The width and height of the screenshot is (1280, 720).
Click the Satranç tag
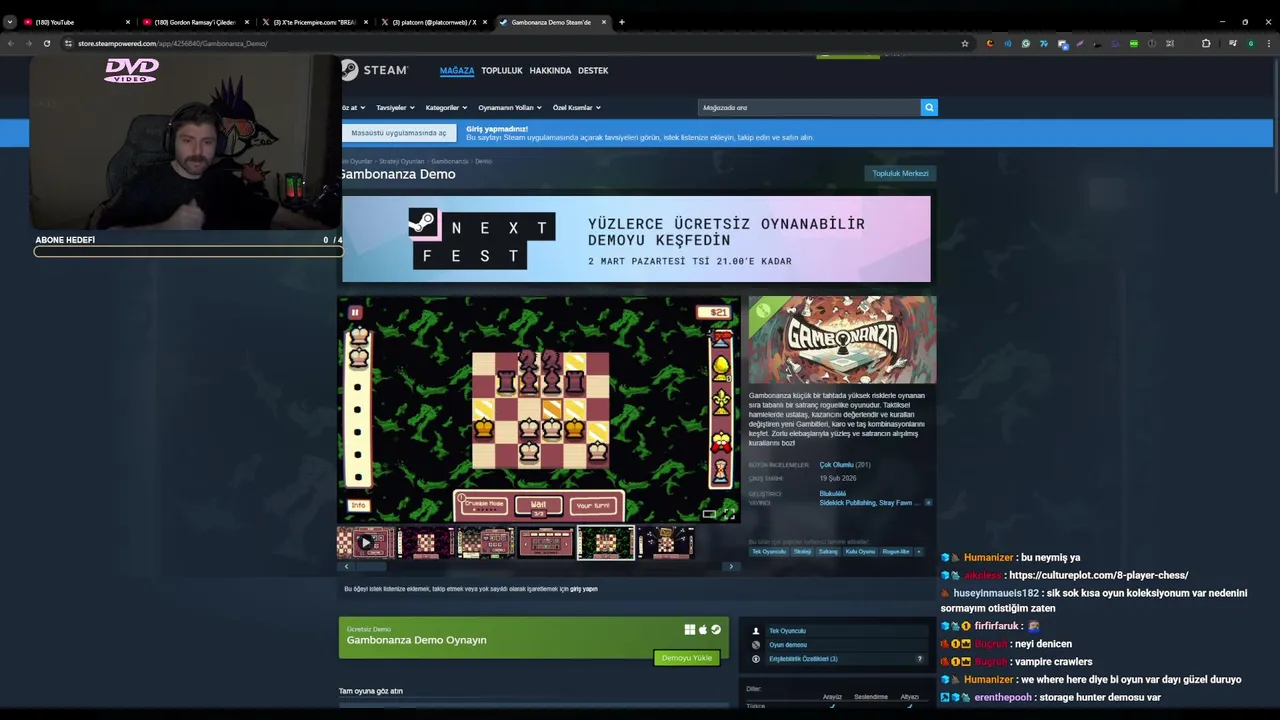(x=828, y=552)
